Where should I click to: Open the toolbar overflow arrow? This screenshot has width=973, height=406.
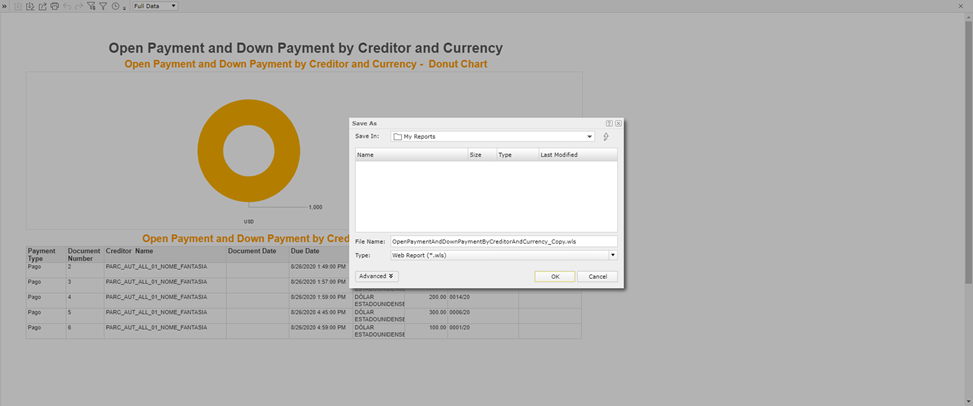tap(124, 9)
